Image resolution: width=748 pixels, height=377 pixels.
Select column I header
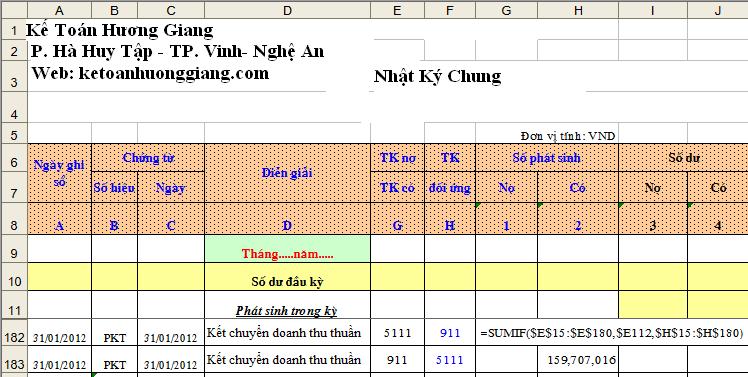tap(653, 10)
